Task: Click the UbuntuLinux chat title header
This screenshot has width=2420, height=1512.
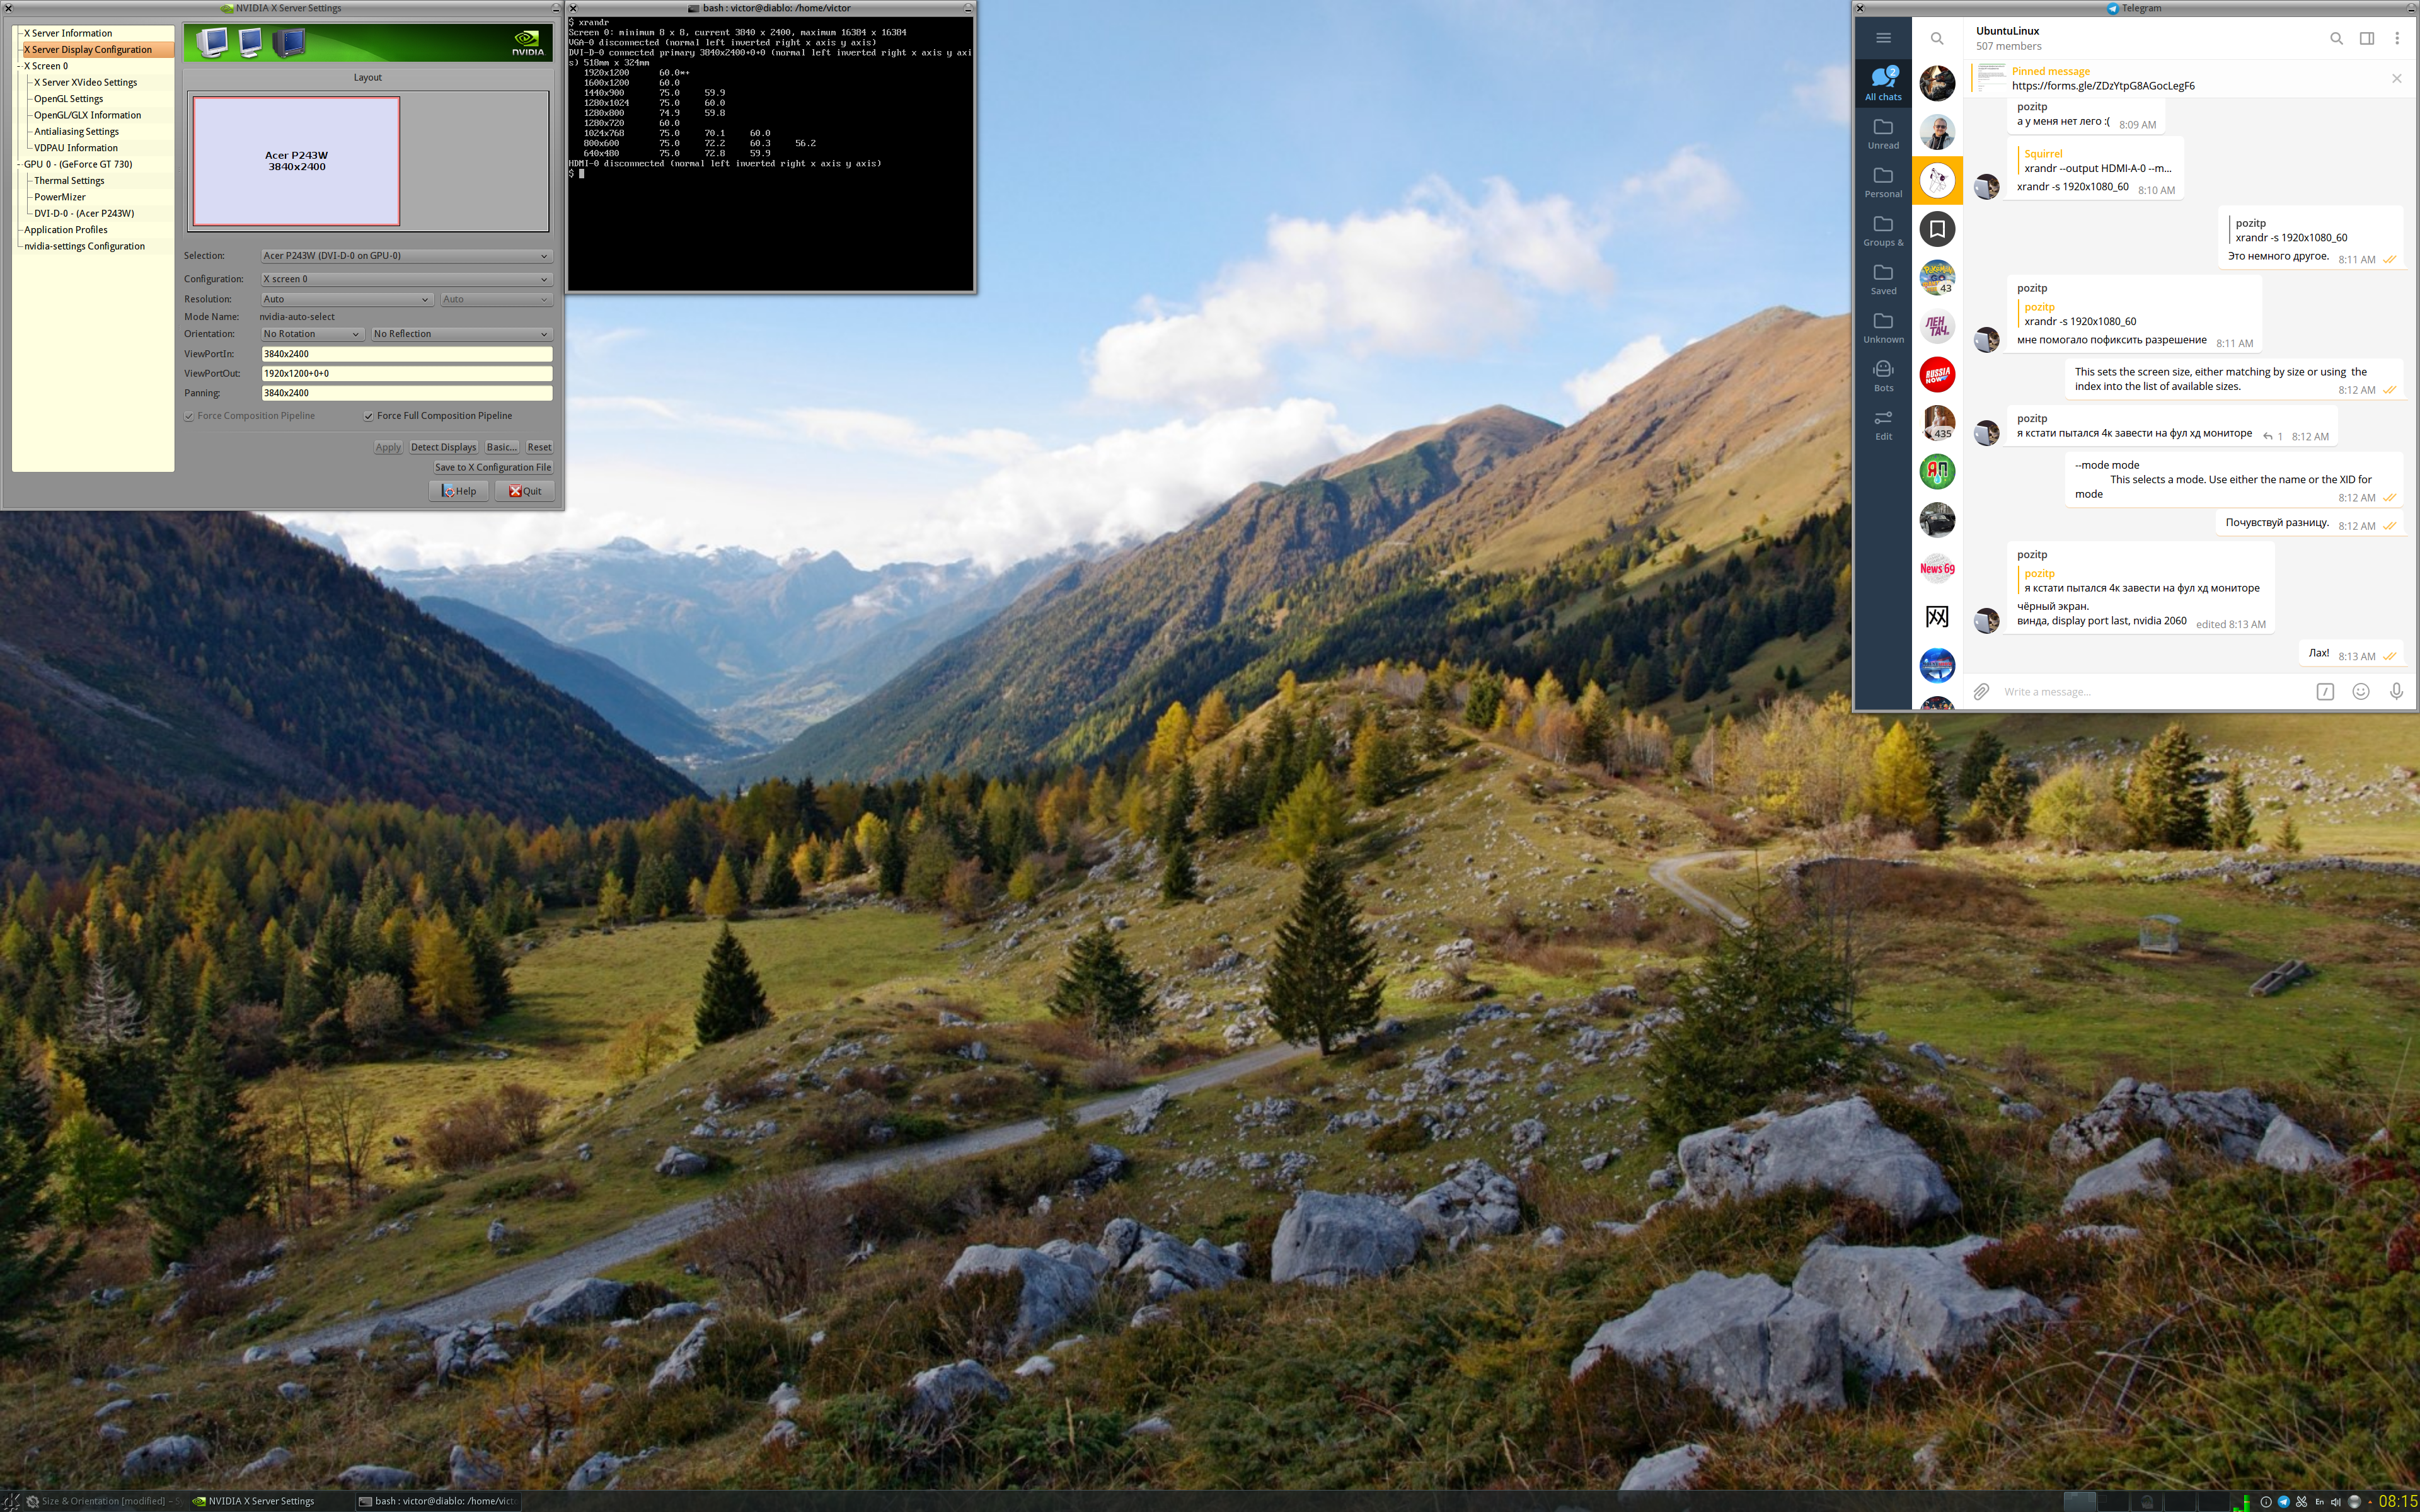Action: pyautogui.click(x=2007, y=31)
